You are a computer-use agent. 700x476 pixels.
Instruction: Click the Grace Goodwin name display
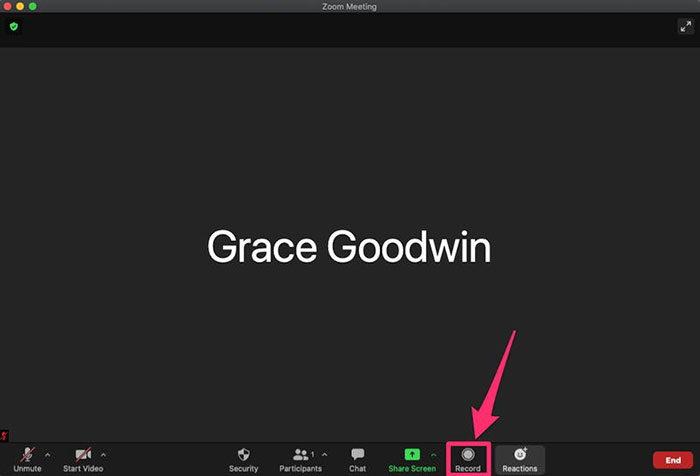349,245
